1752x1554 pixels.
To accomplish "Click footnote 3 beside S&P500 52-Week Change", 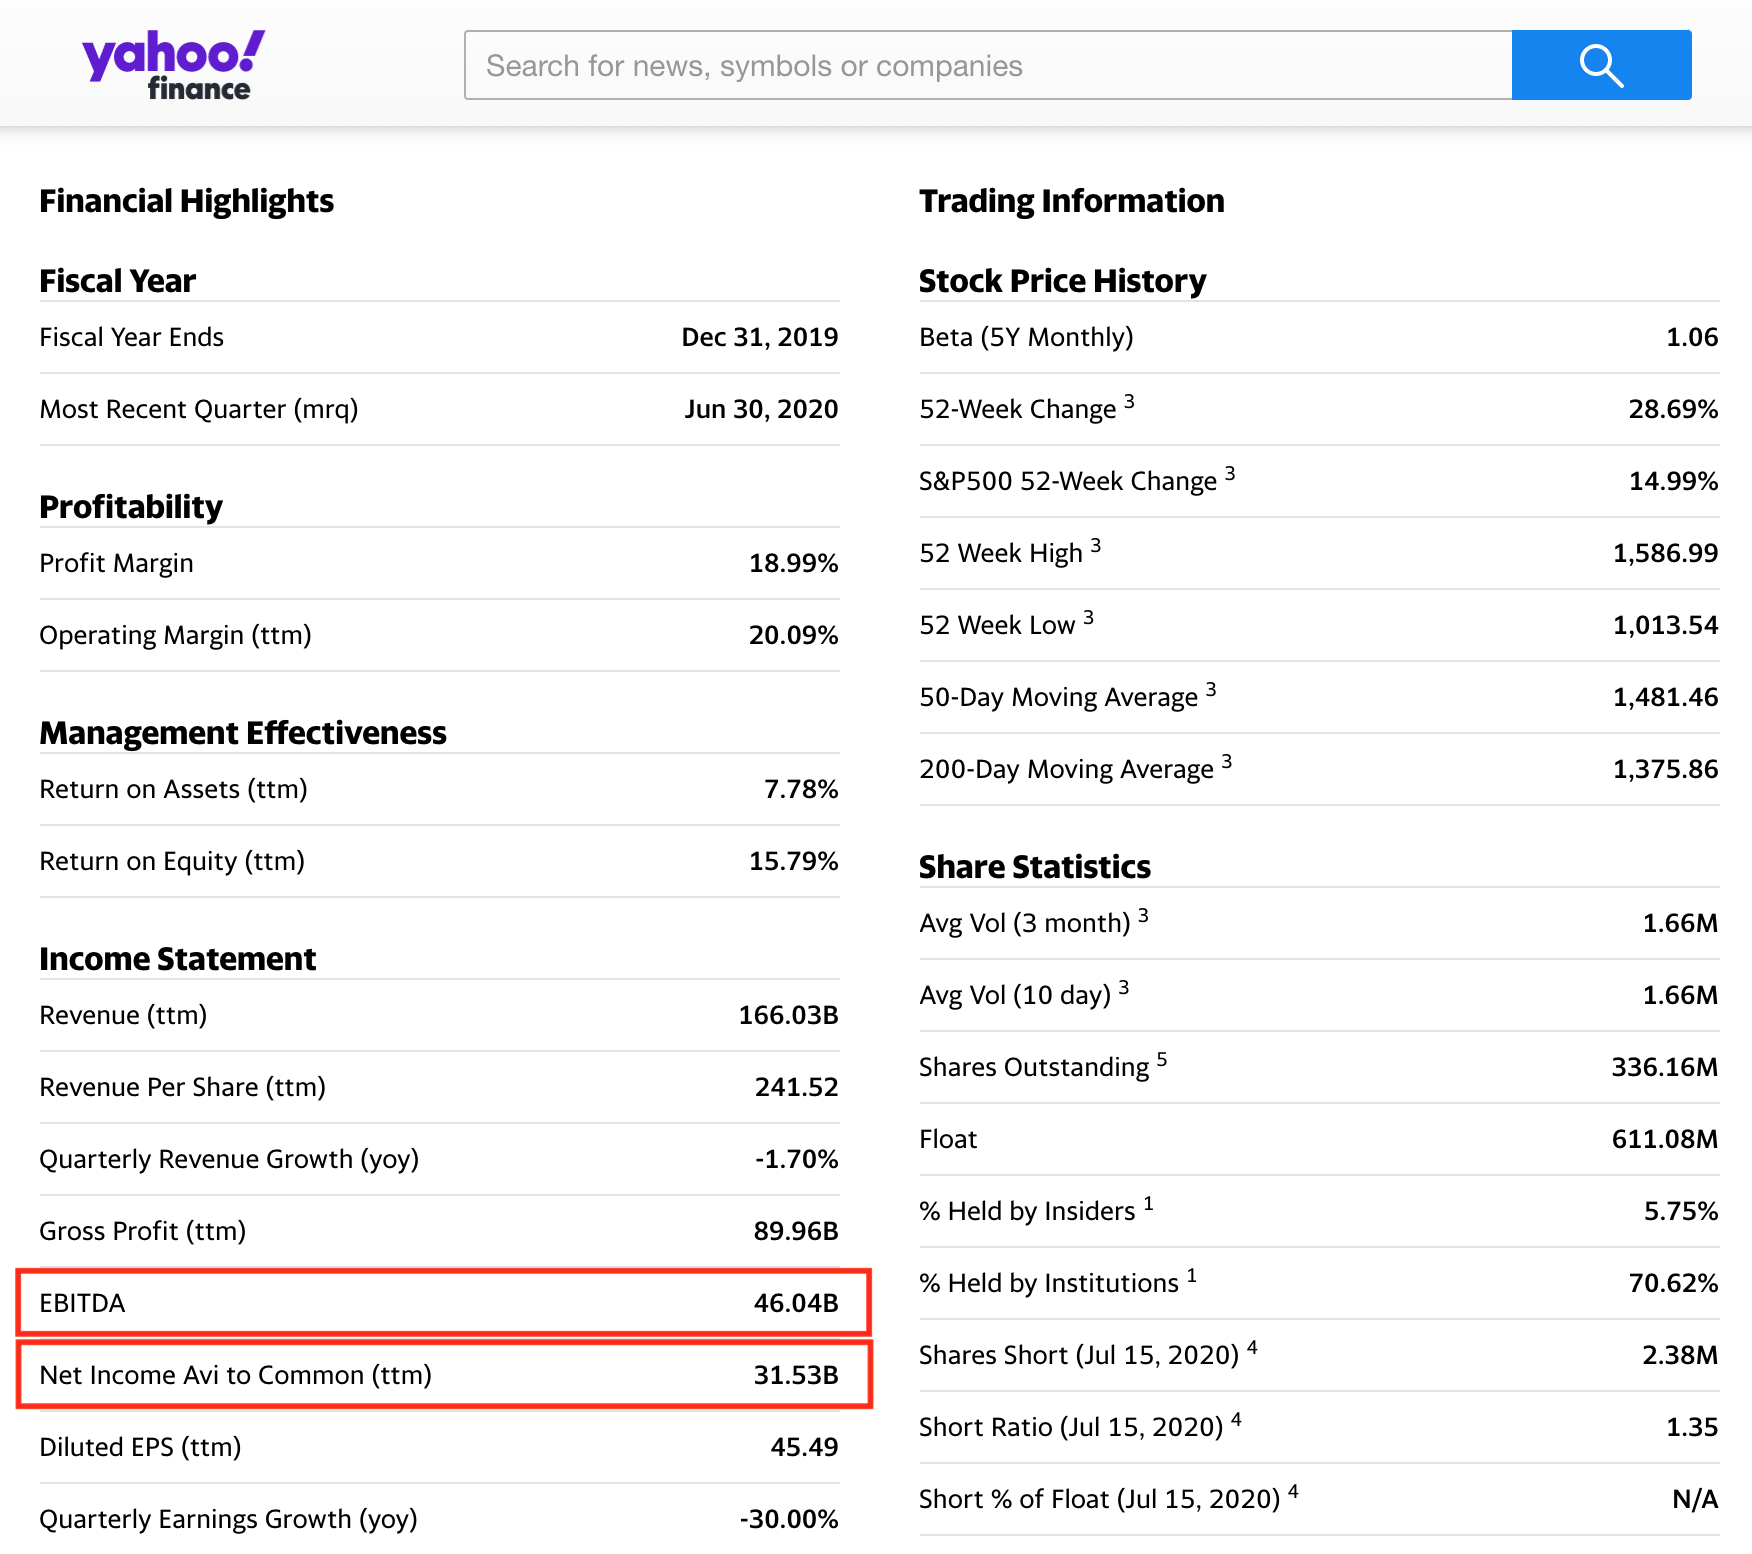I will [1230, 473].
